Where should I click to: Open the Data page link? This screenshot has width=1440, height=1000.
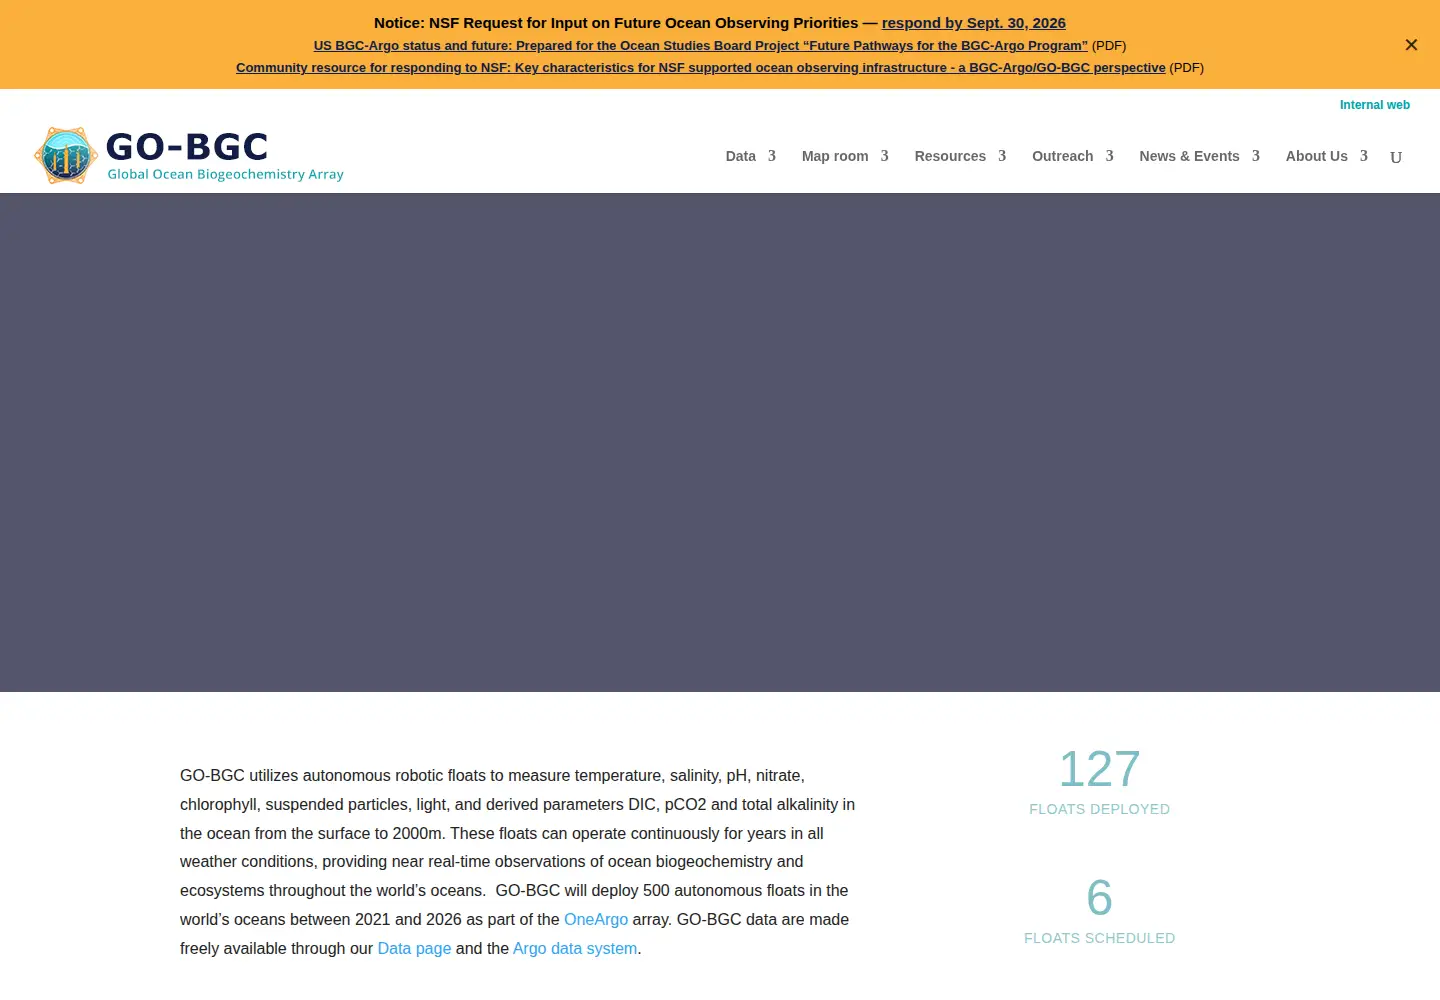point(414,948)
